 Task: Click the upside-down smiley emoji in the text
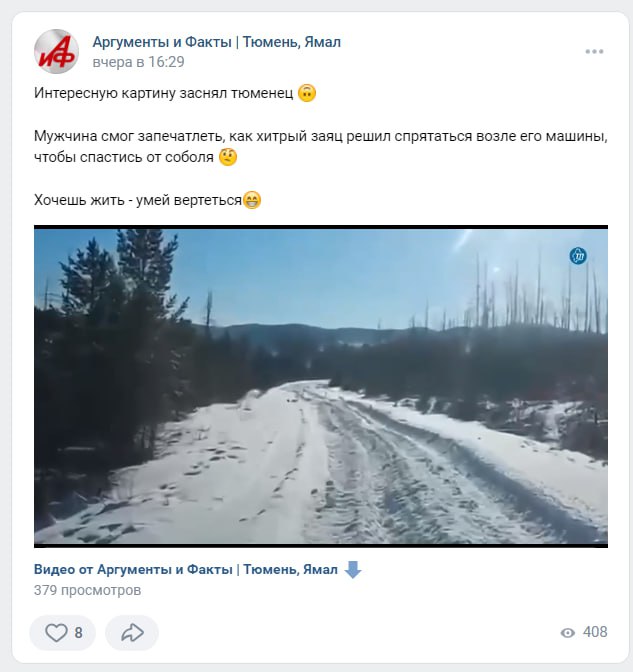pos(307,93)
